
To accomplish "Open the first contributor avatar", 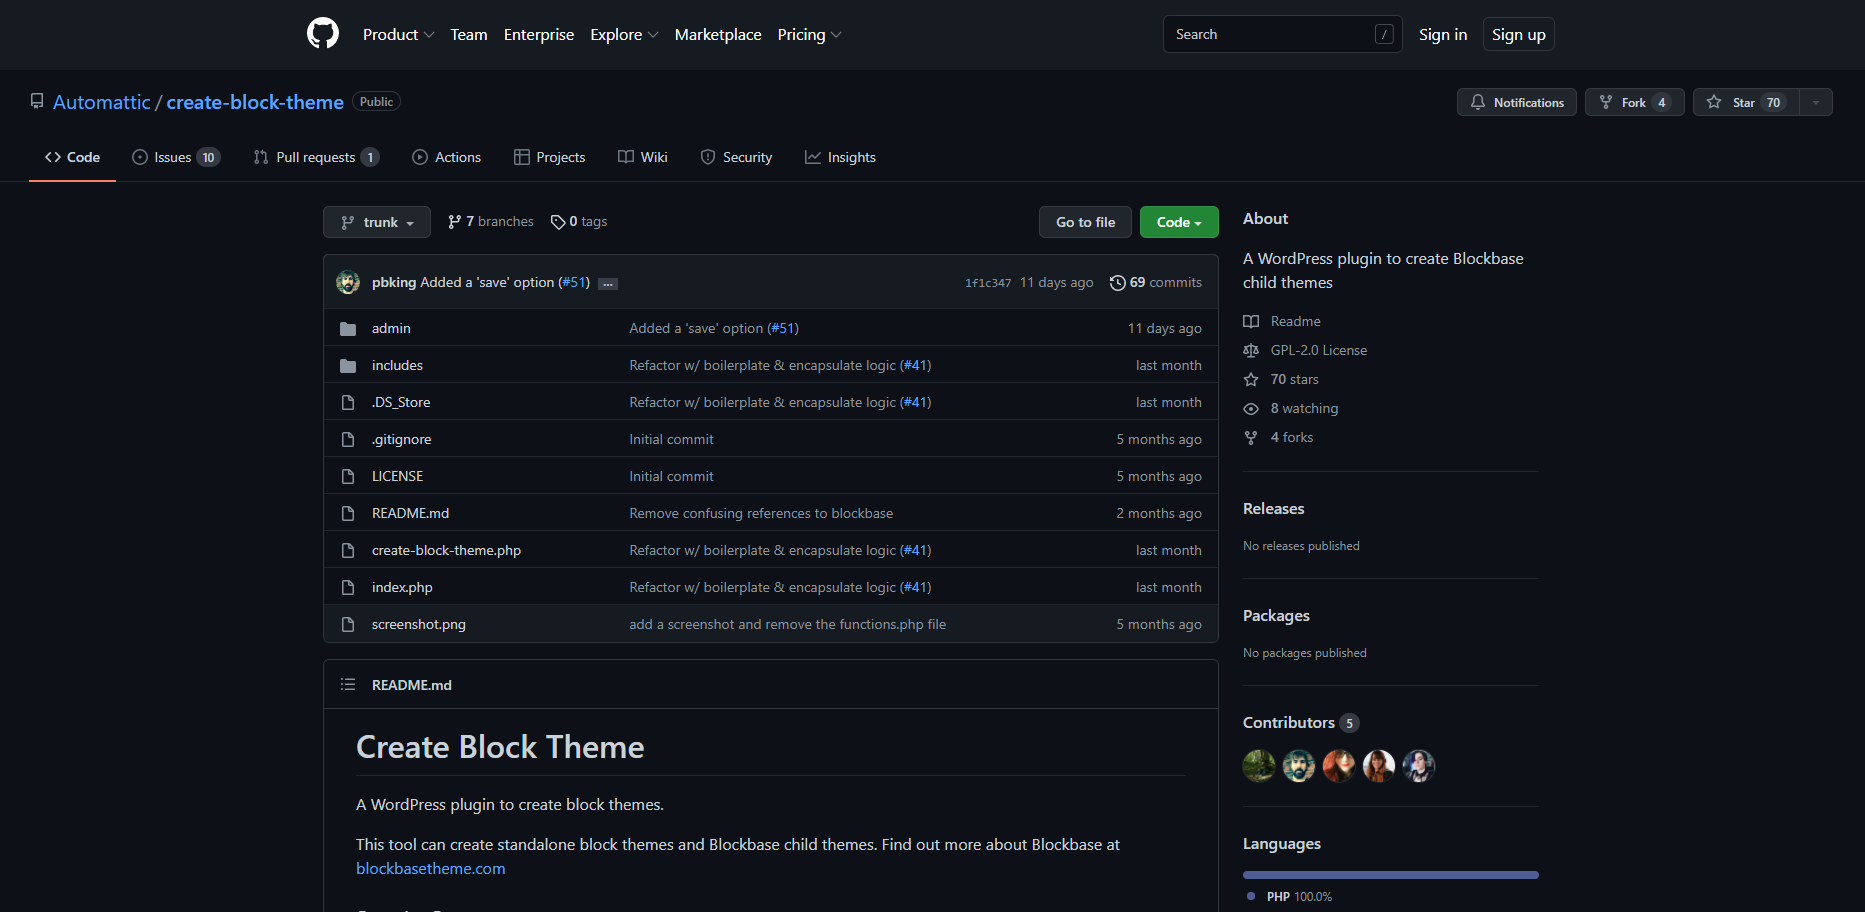I will pos(1259,766).
